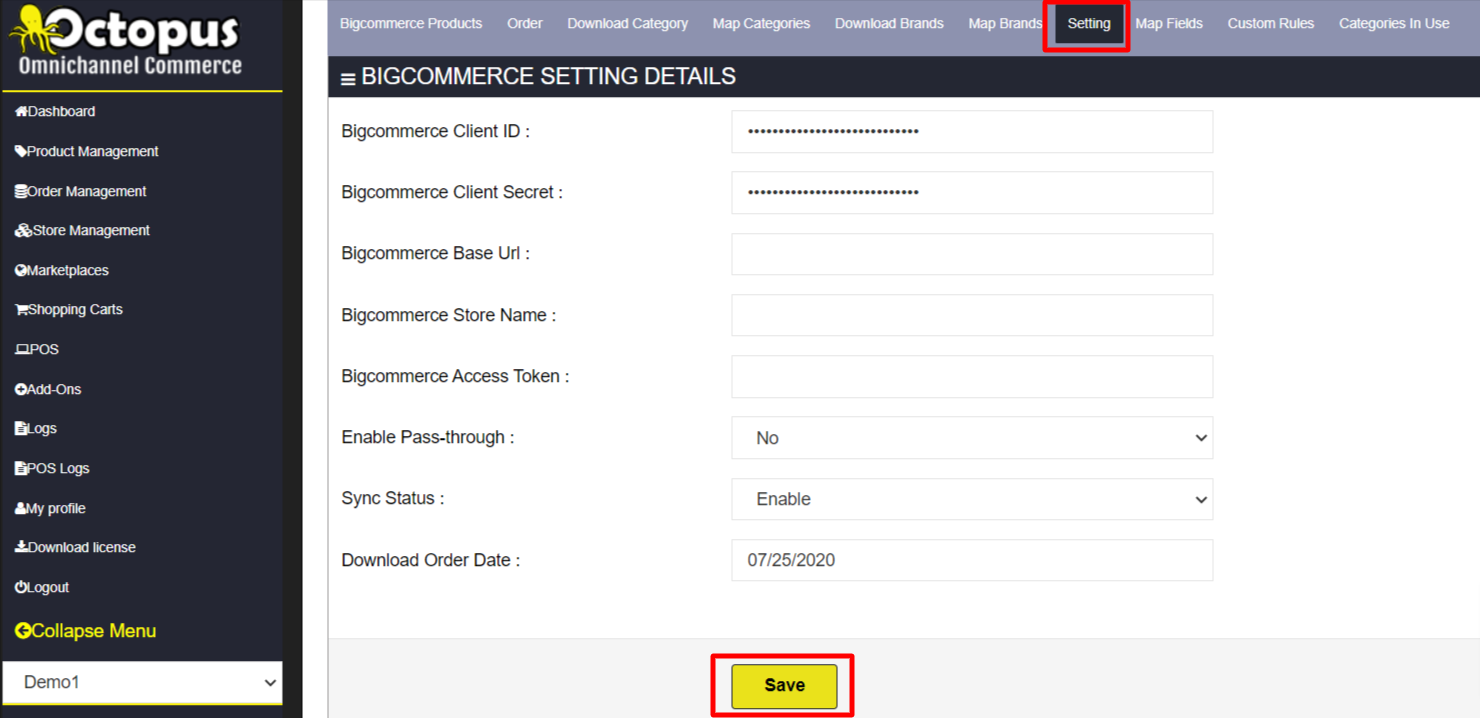Click the Logs document icon

click(21, 429)
